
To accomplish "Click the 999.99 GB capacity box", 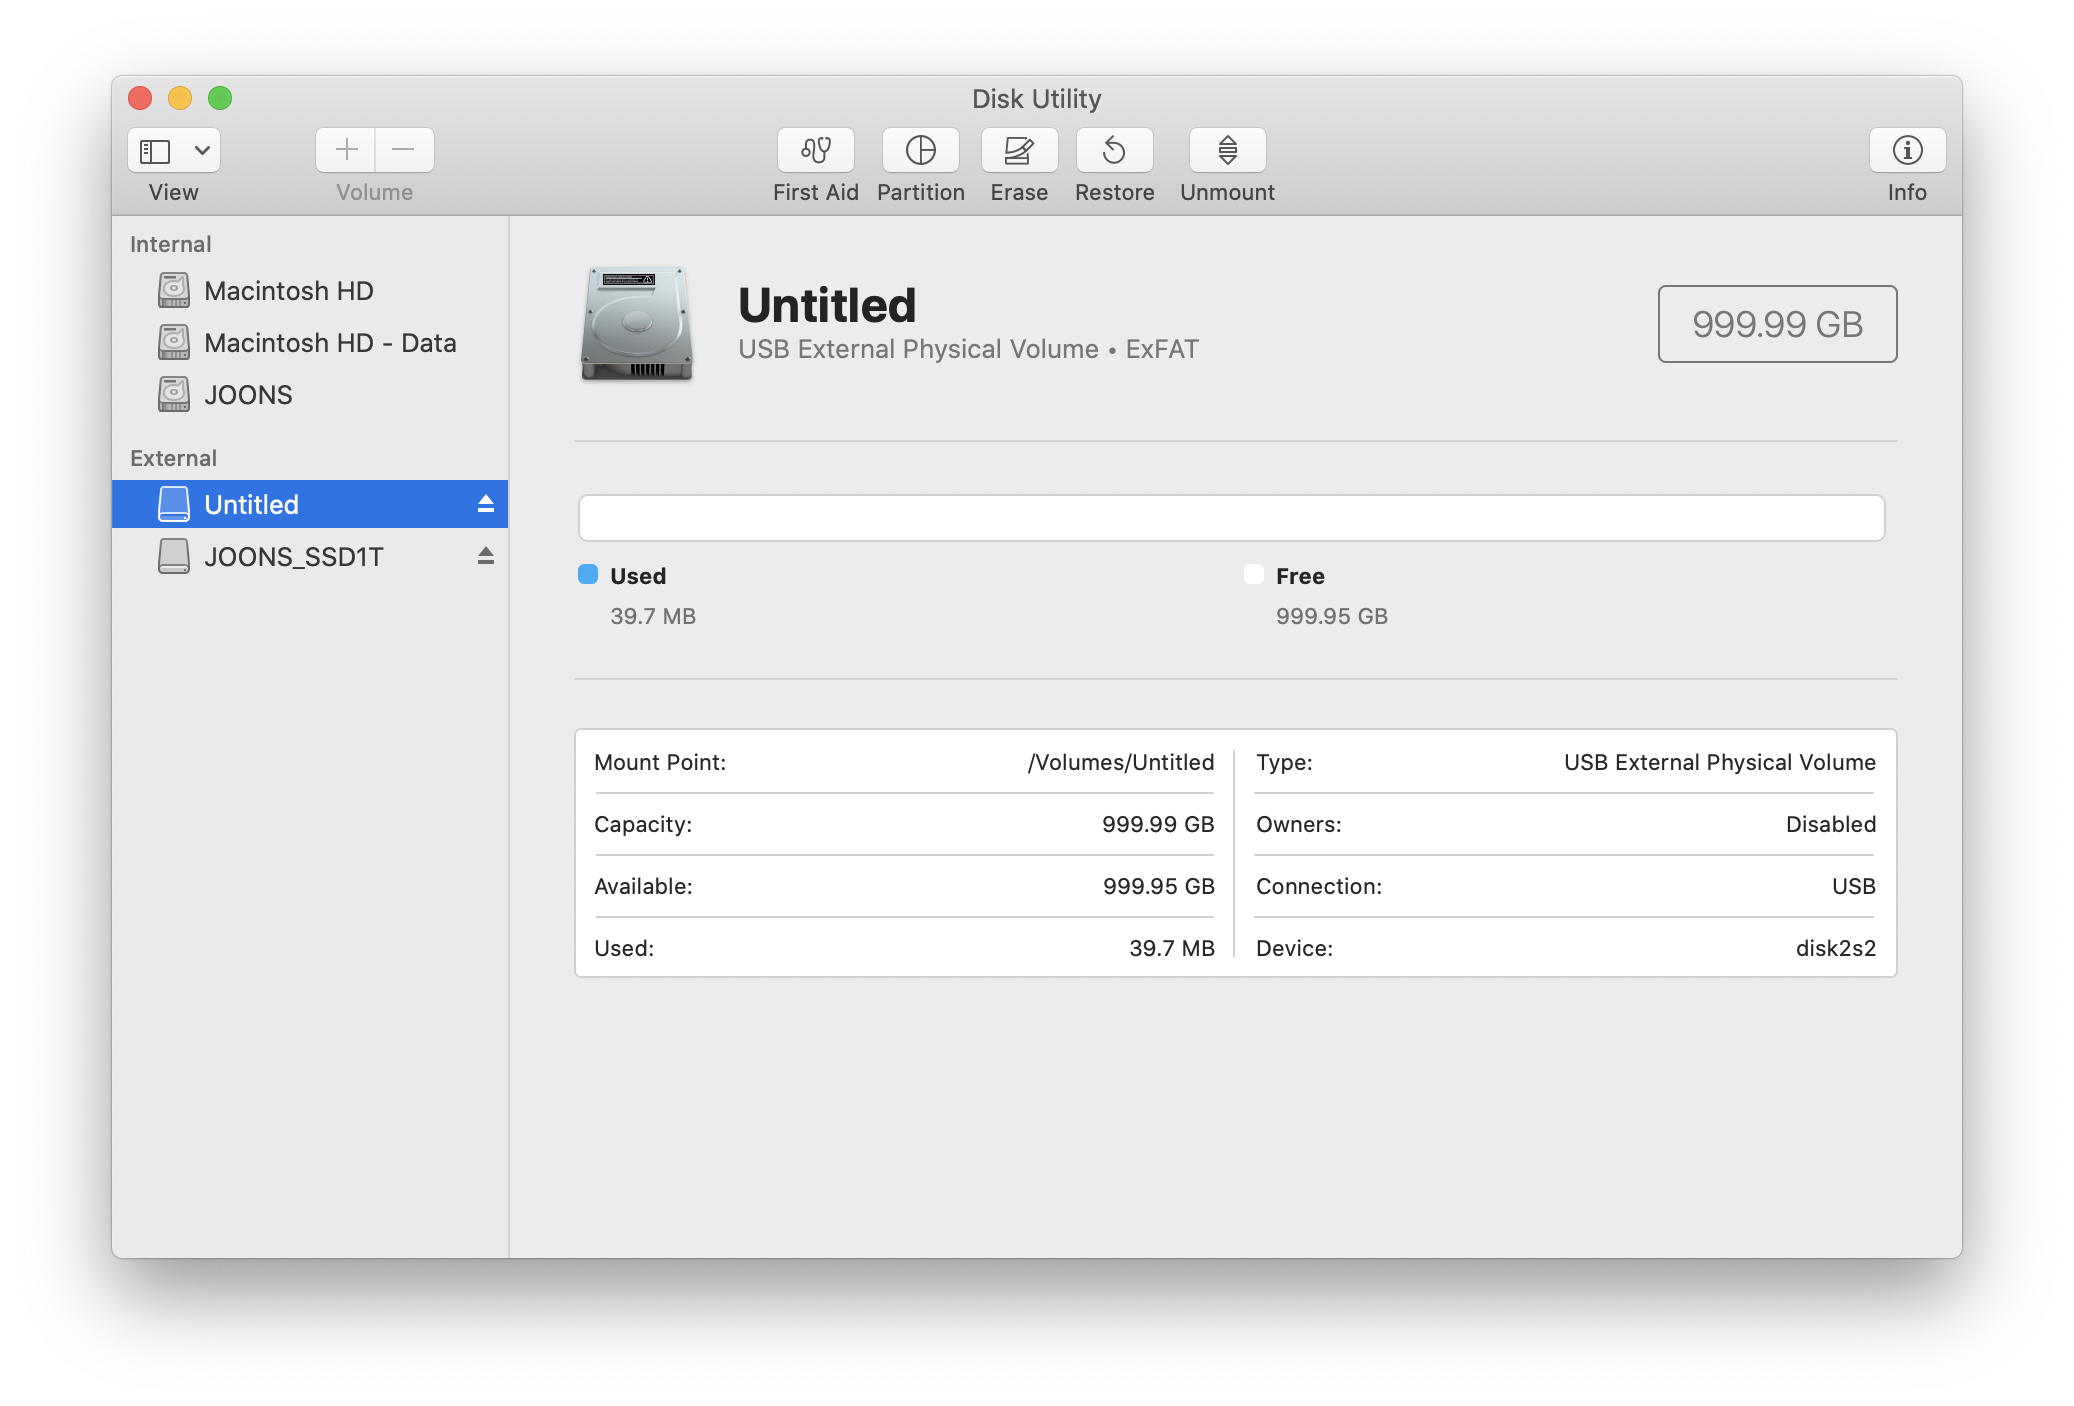I will (x=1776, y=324).
